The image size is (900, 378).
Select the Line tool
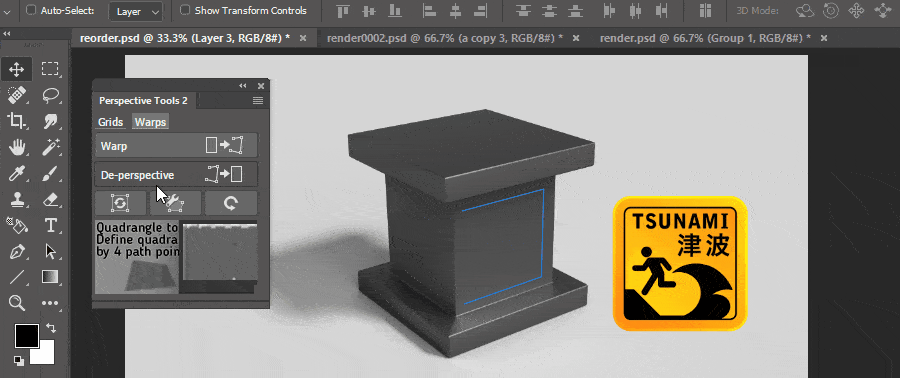point(17,277)
